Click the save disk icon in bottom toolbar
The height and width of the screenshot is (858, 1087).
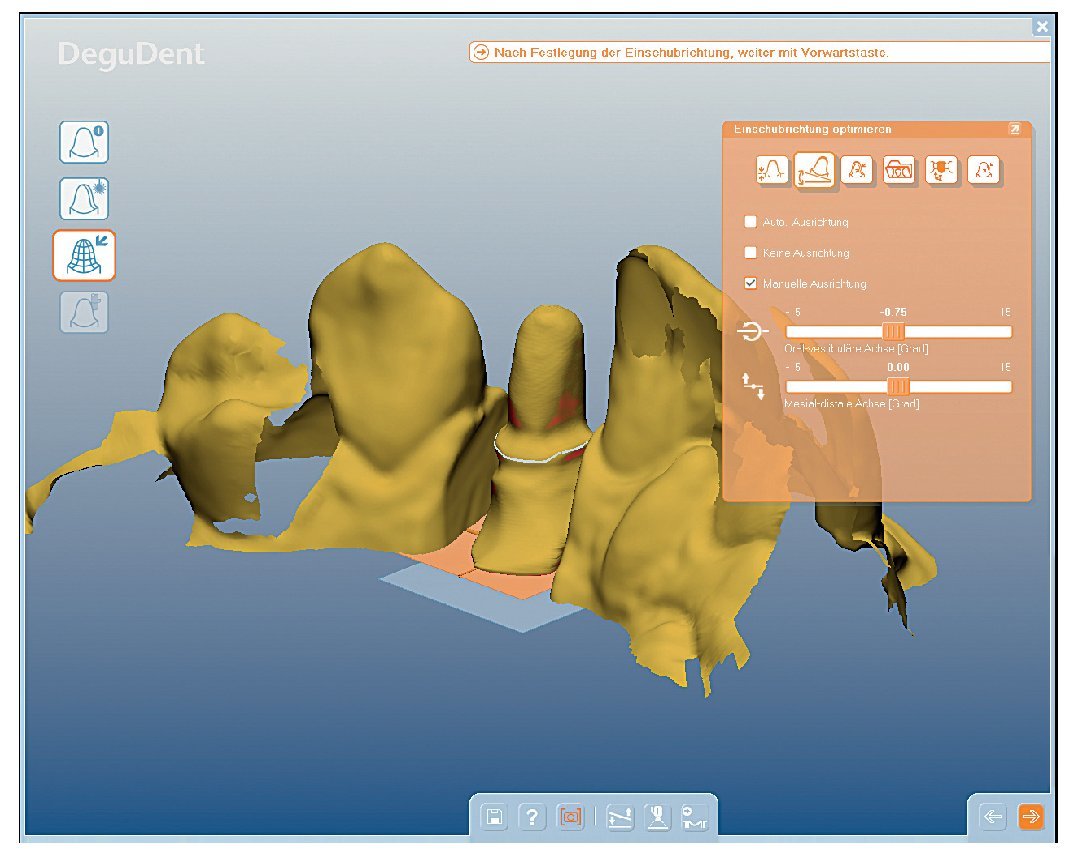[x=494, y=817]
